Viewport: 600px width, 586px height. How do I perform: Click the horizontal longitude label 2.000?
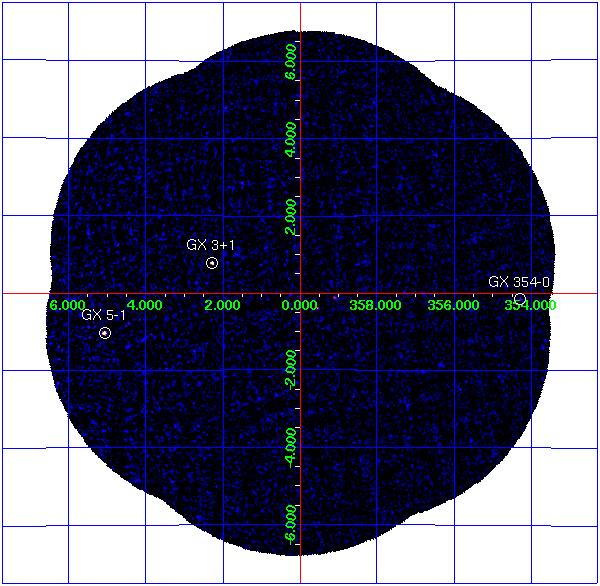click(x=222, y=305)
